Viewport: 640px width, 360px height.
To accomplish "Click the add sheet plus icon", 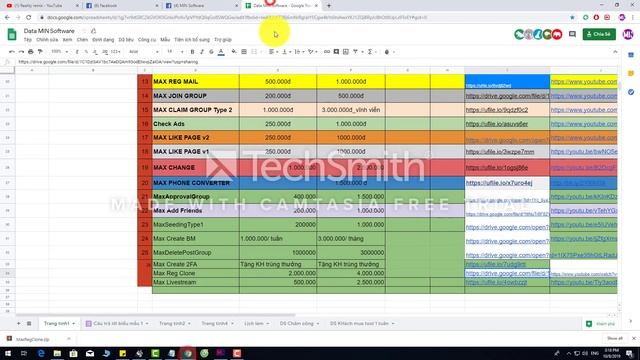I will pyautogui.click(x=18, y=323).
